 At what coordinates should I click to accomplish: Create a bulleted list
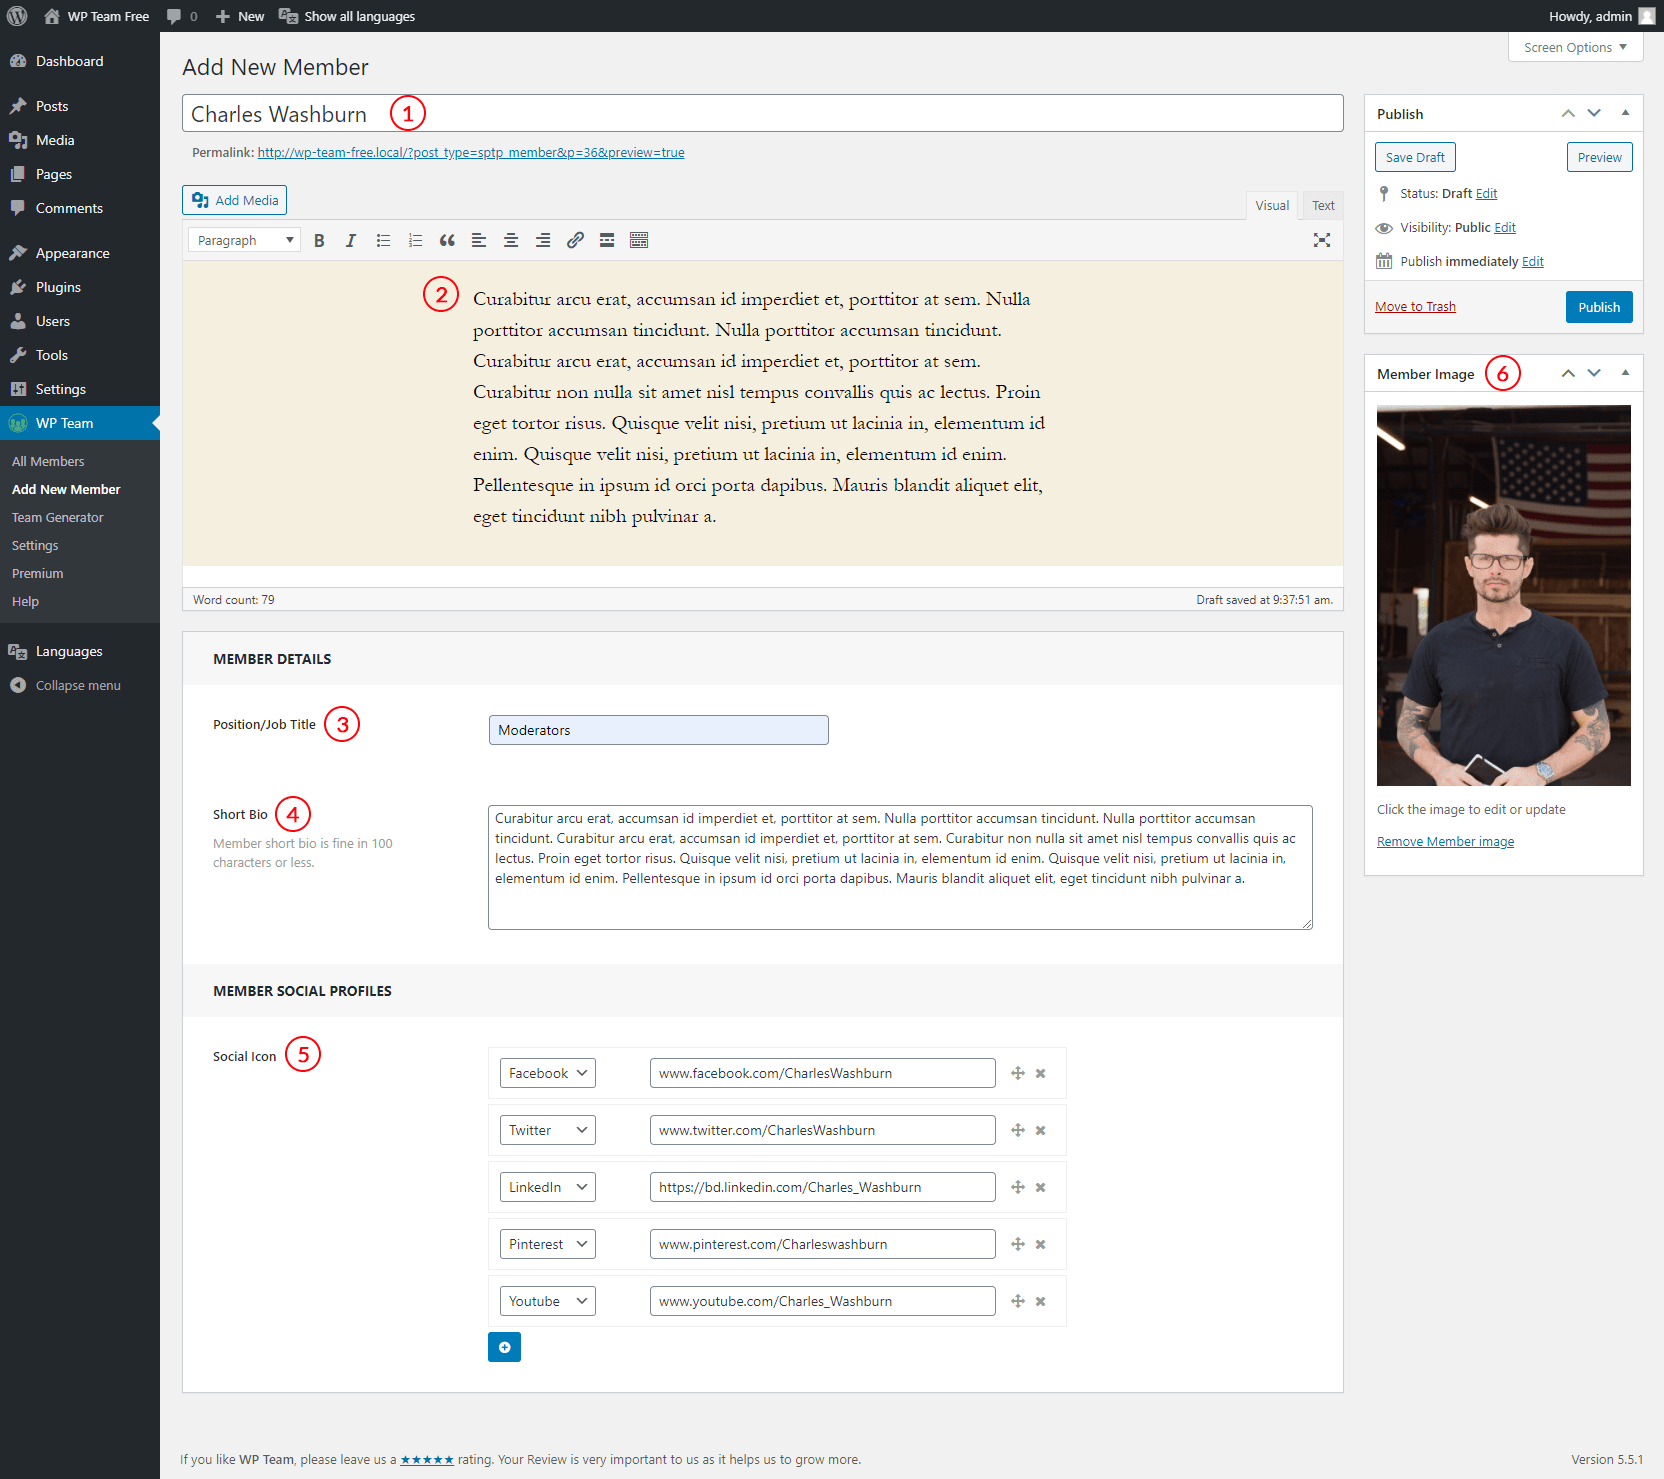click(383, 240)
